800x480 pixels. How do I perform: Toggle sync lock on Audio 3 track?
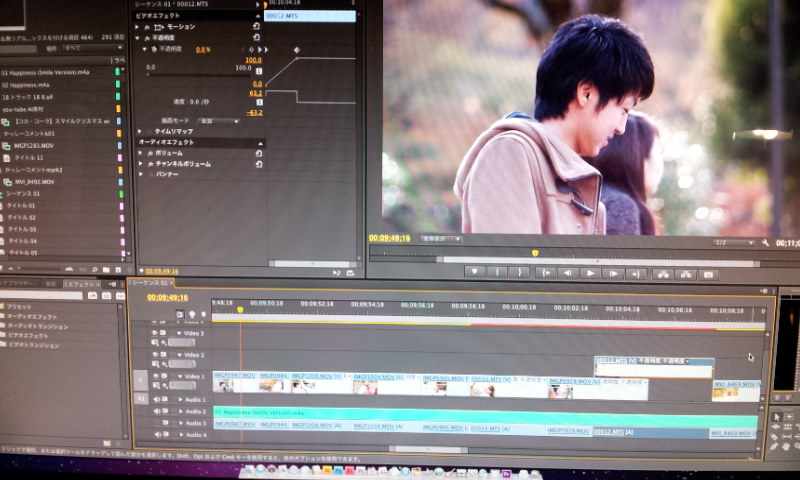(165, 423)
